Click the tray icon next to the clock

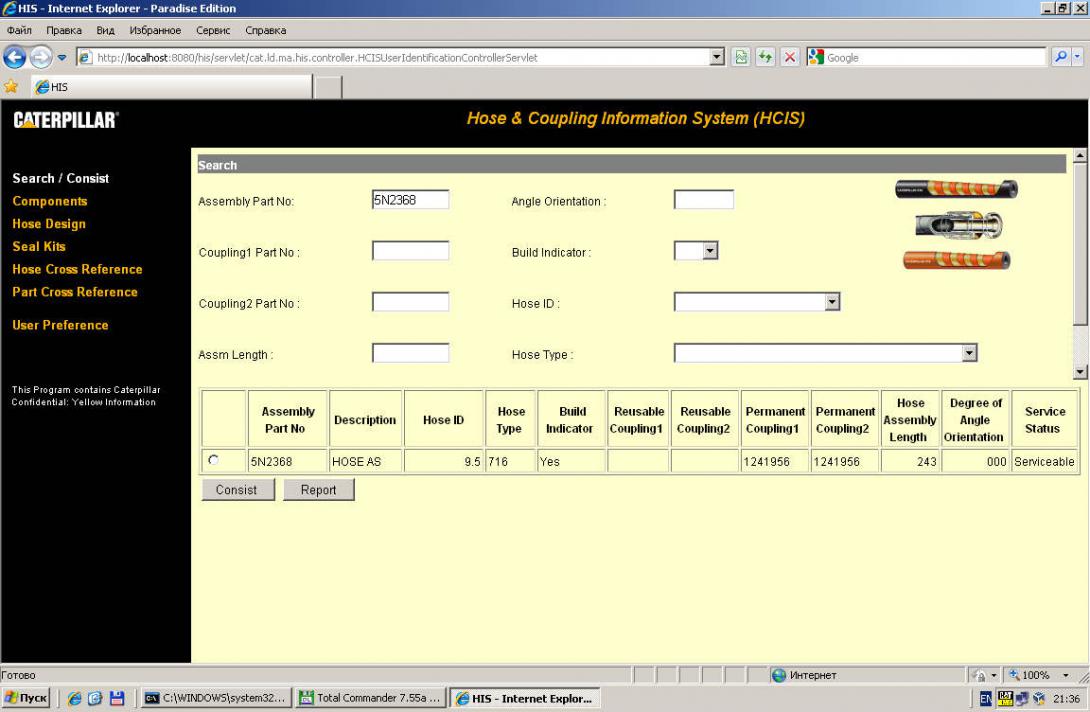[1039, 699]
